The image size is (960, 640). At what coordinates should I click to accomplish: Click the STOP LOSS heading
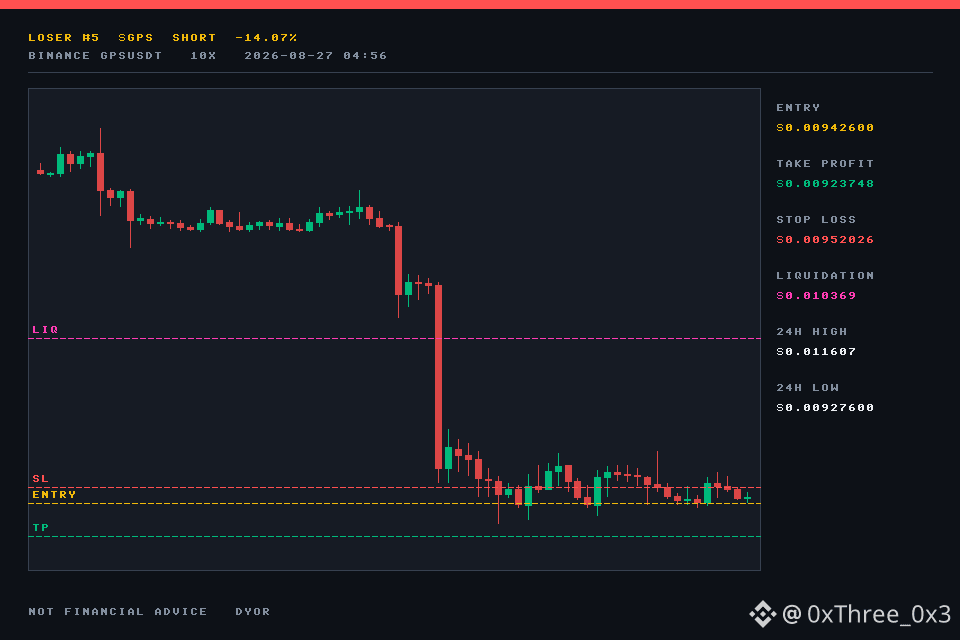(x=816, y=219)
